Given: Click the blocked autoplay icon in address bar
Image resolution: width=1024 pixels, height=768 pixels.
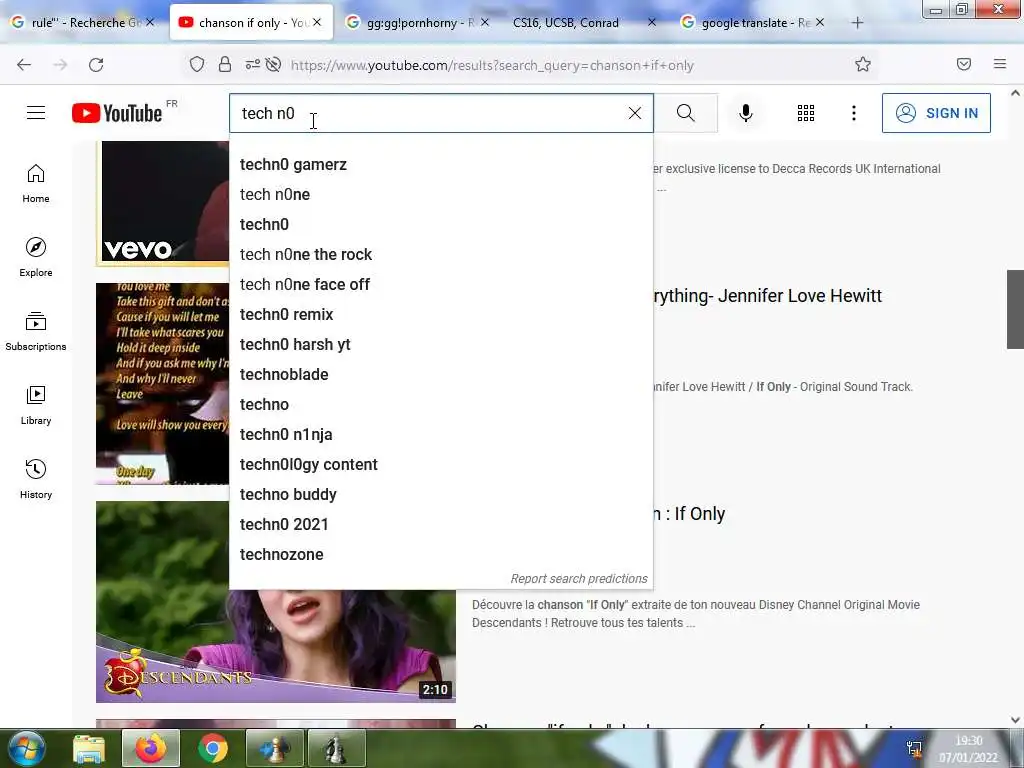Looking at the screenshot, I should [274, 64].
